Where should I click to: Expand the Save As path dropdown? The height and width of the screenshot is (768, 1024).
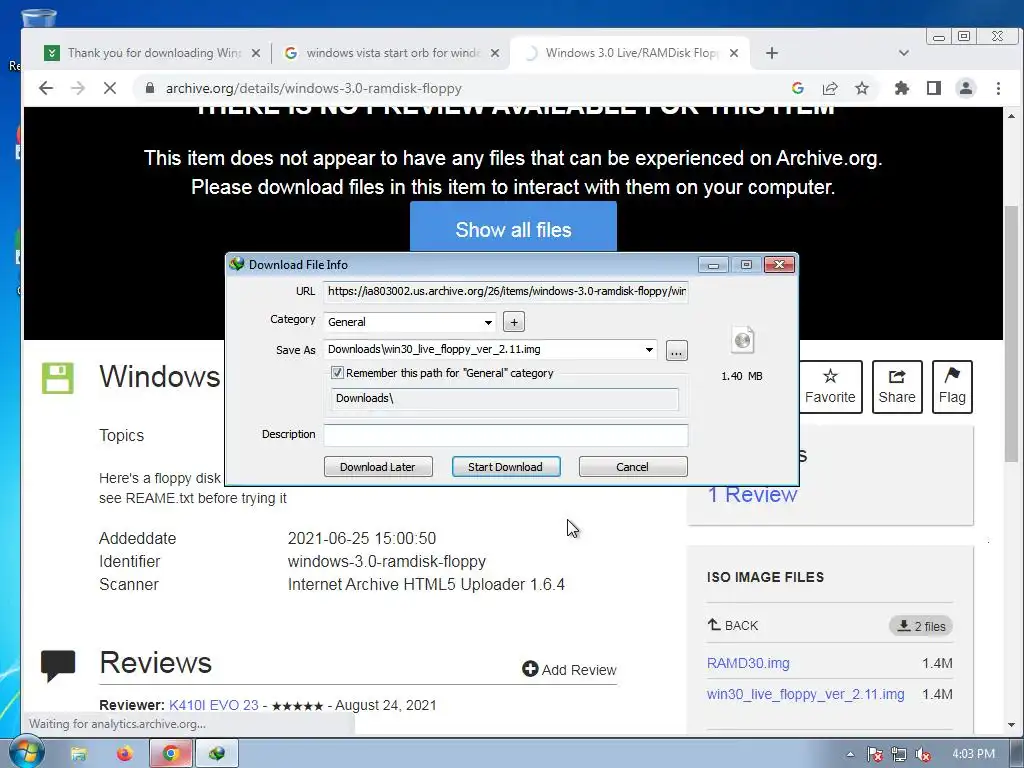(649, 349)
